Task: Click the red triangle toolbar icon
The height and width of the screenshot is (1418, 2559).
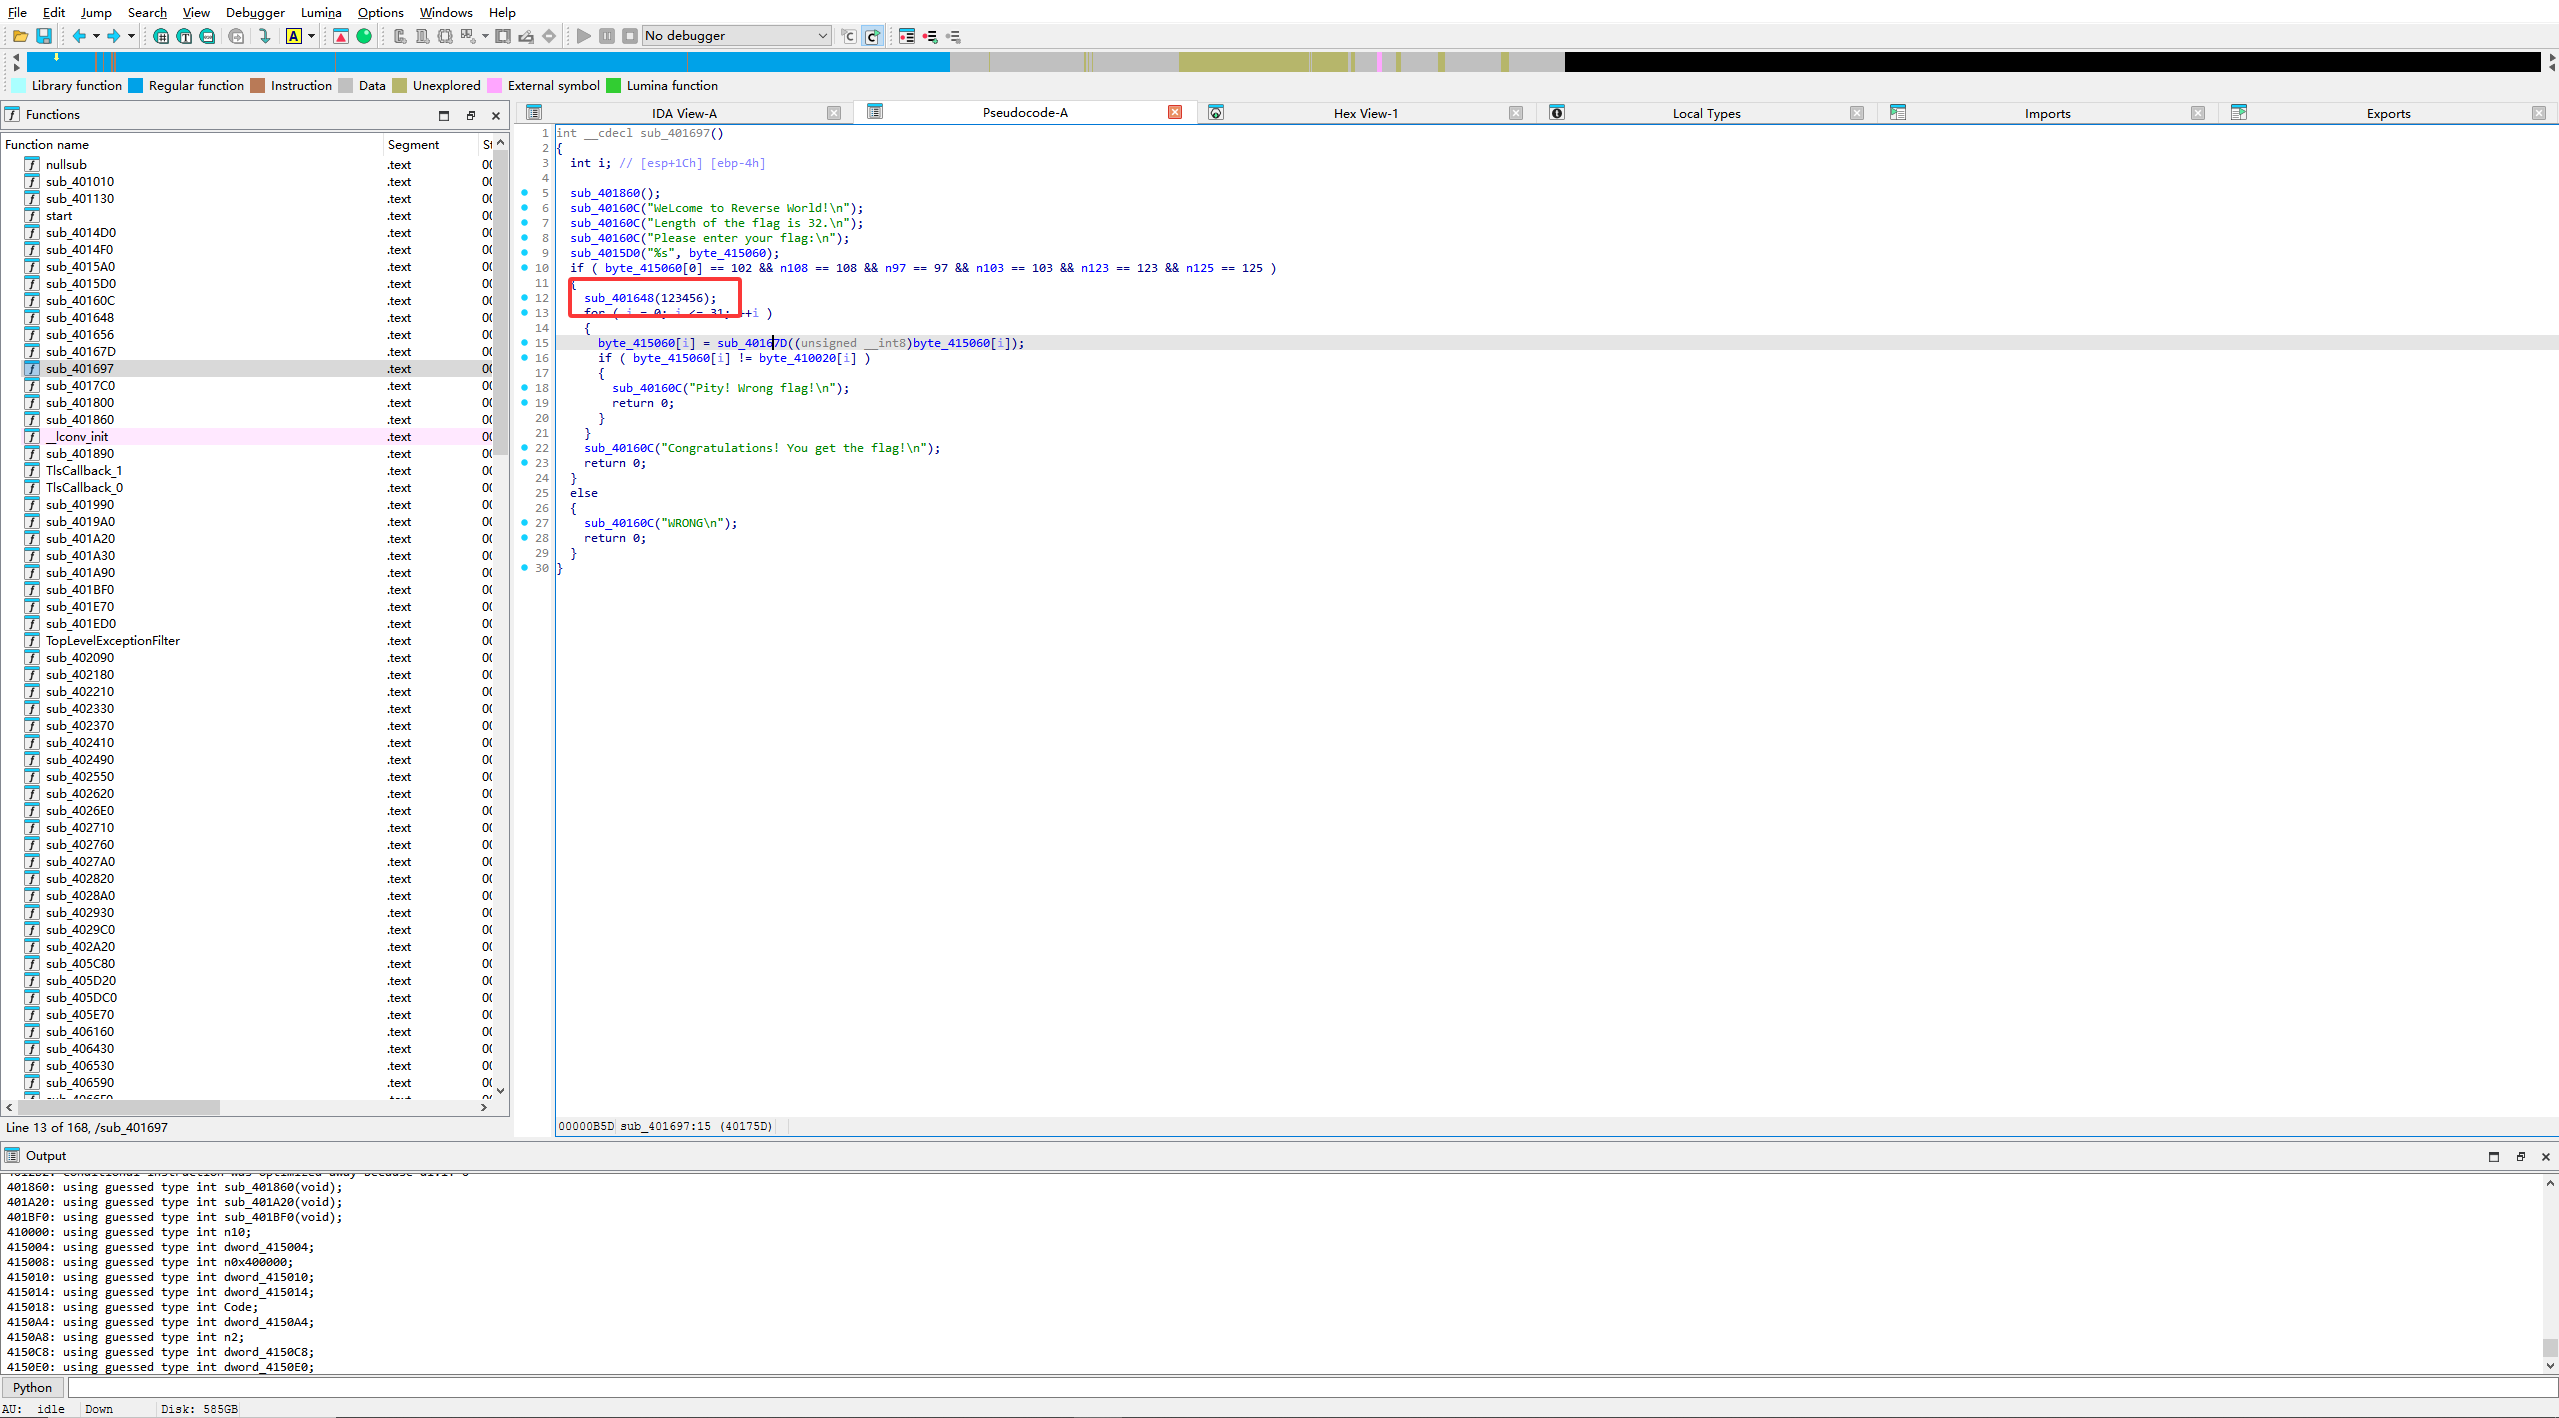Action: 341,36
